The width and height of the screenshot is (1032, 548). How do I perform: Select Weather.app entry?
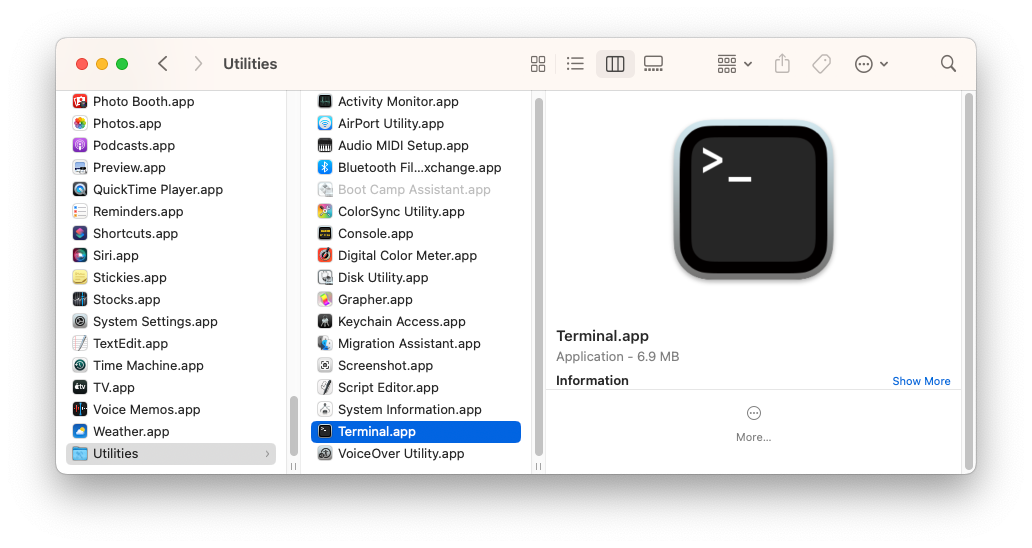[x=131, y=432]
